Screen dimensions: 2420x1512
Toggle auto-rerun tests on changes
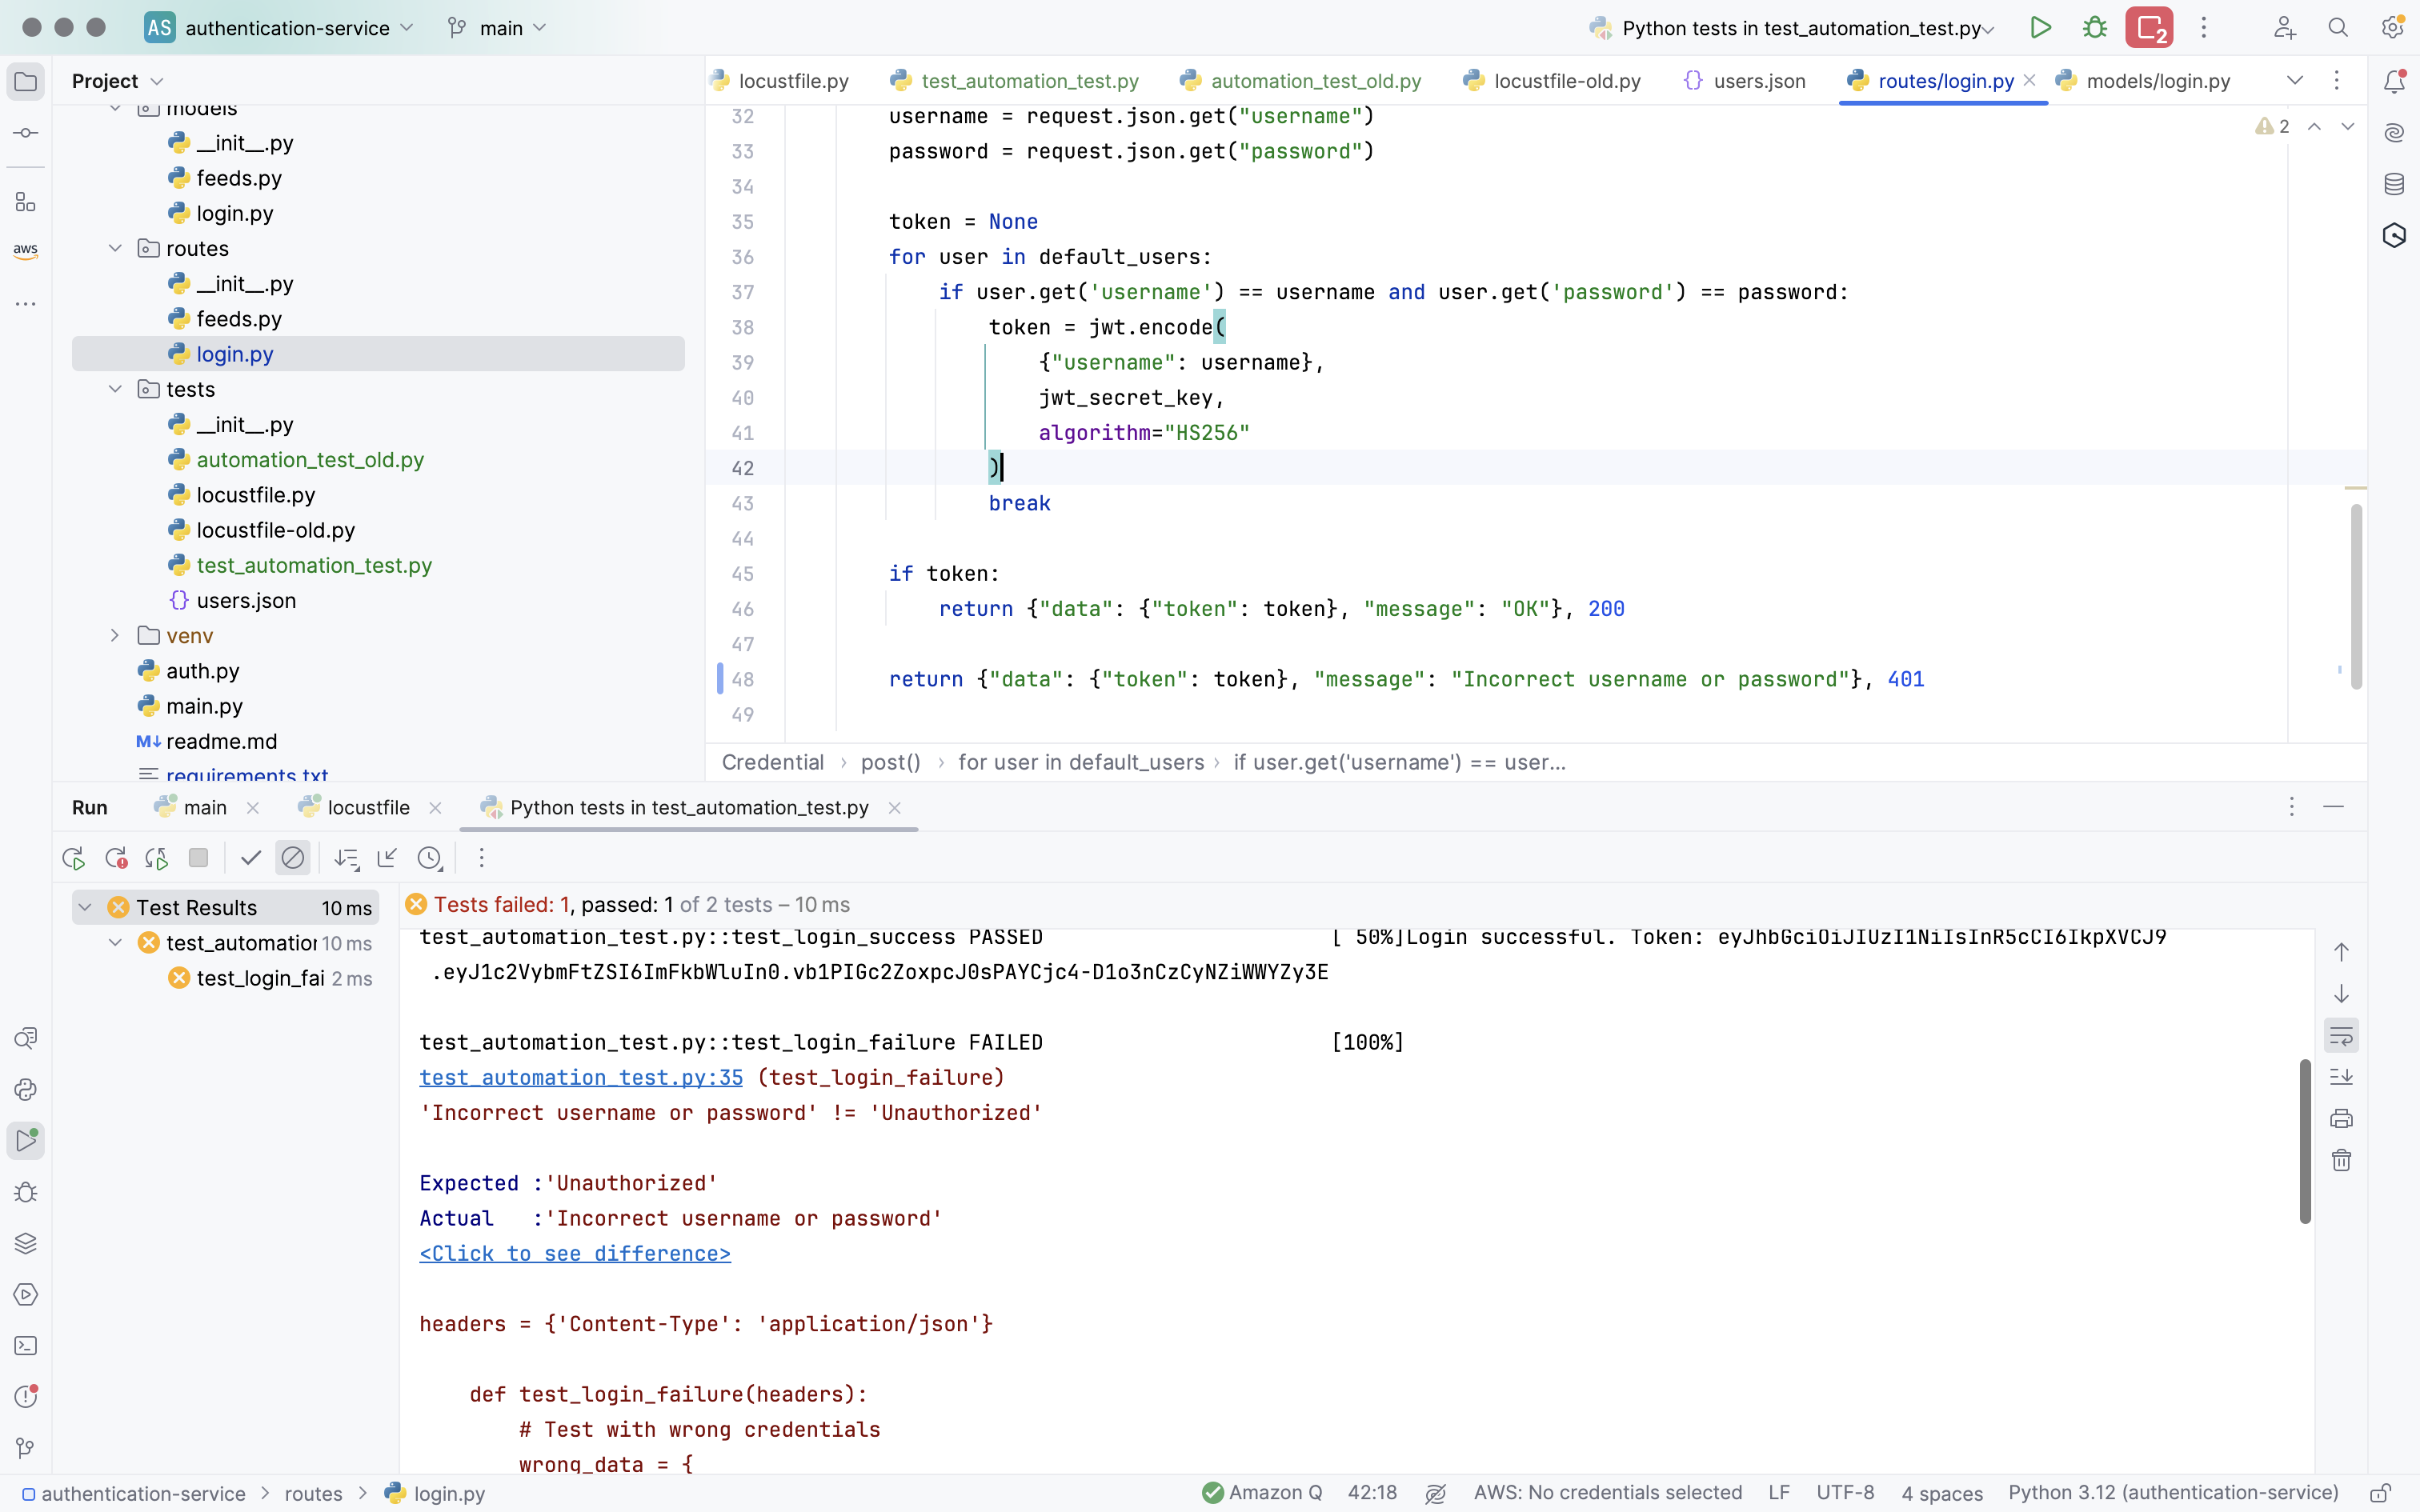(156, 858)
